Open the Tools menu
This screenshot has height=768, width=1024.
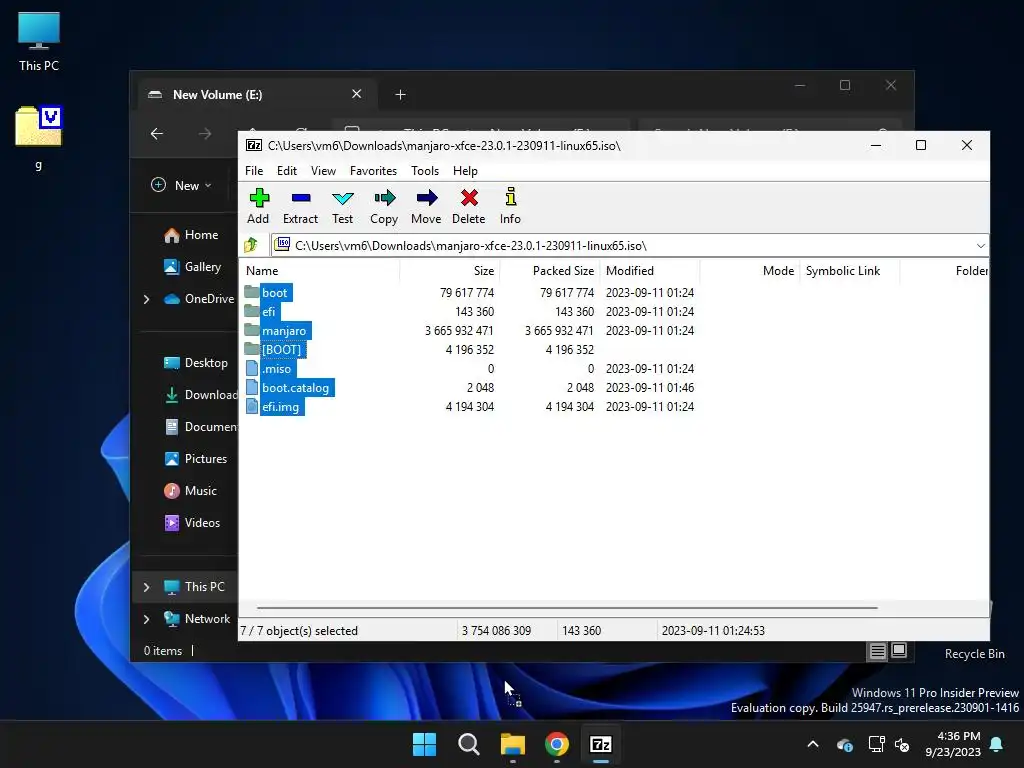click(x=424, y=170)
